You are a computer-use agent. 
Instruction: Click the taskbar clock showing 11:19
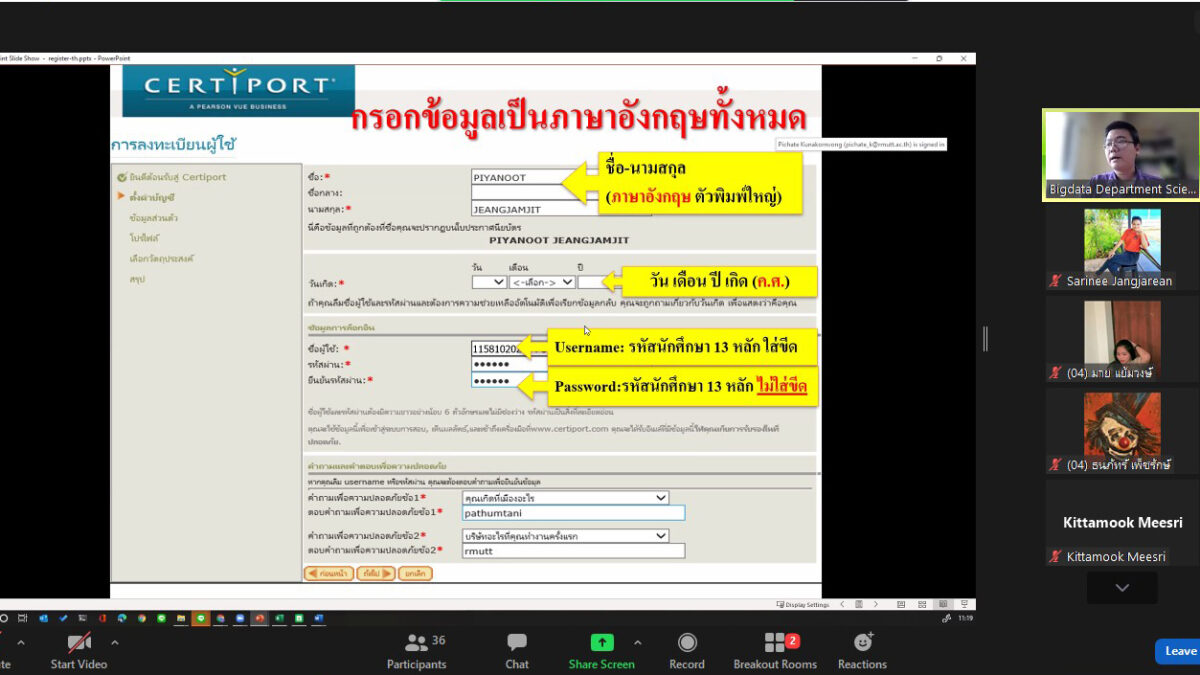point(964,618)
